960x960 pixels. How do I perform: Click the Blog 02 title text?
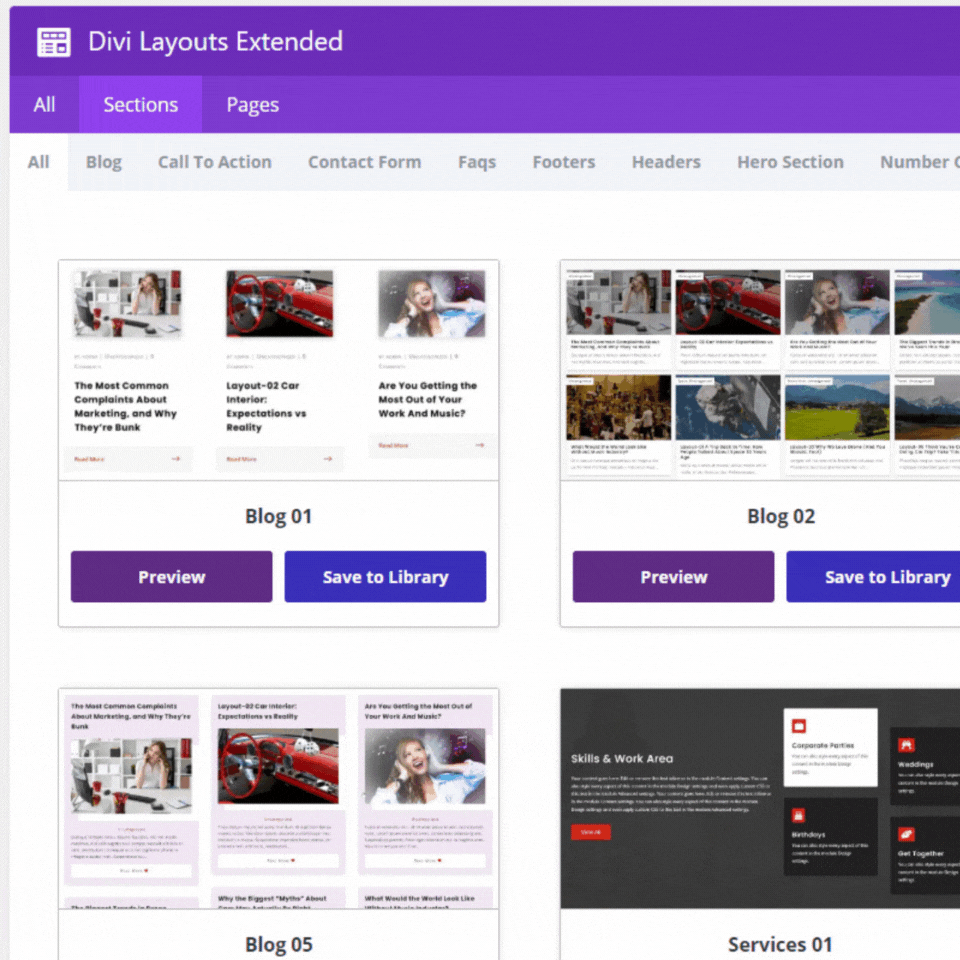coord(781,516)
